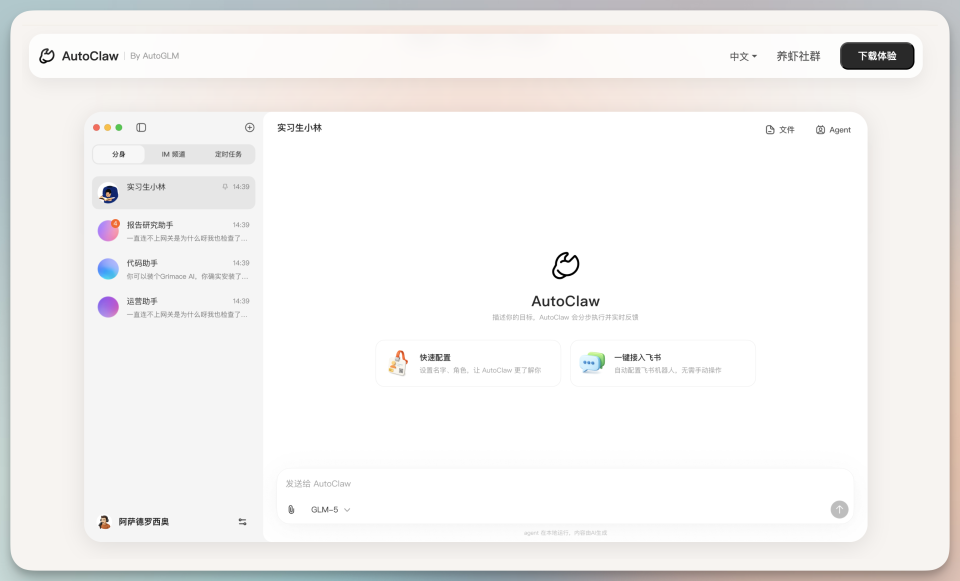Toggle the sidebar collapse icon
Image resolution: width=960 pixels, height=581 pixels.
[x=140, y=127]
